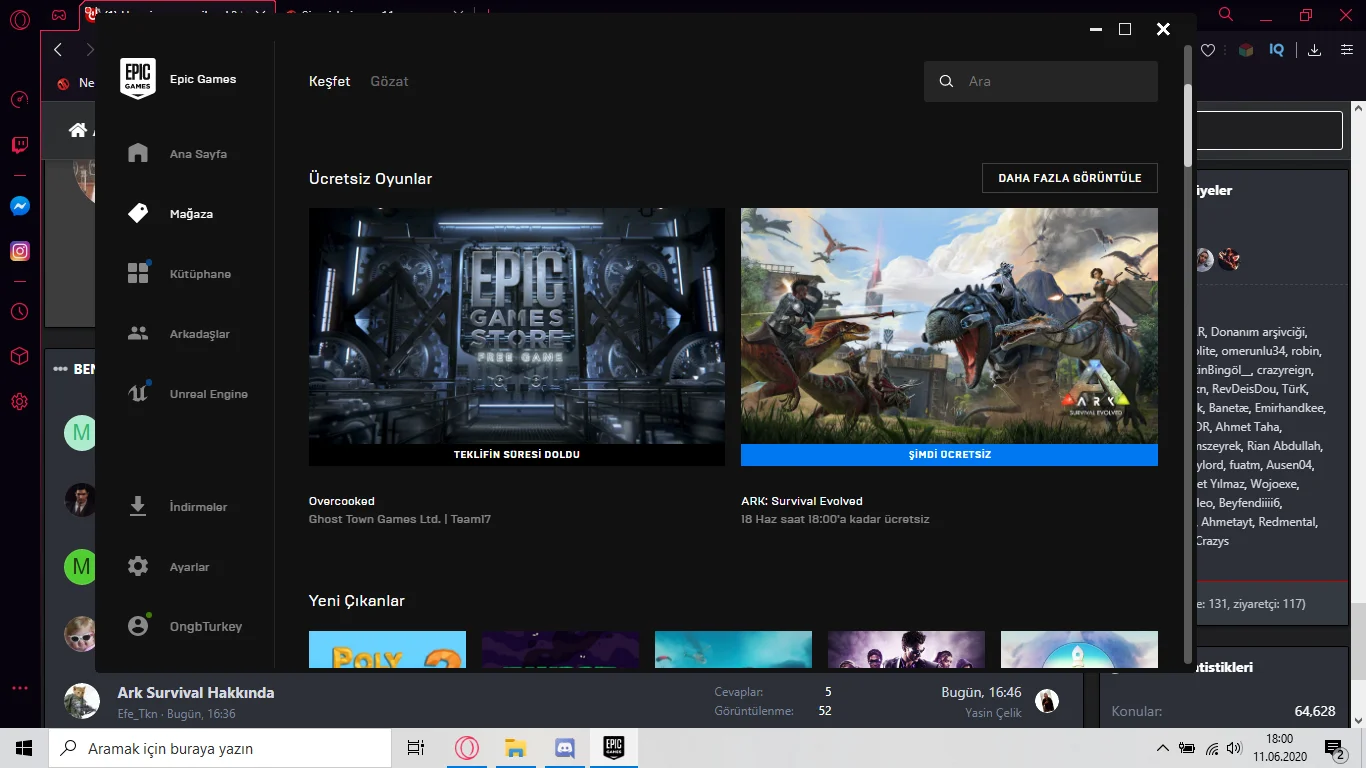This screenshot has height=768, width=1366.
Task: Click Task View icon on the taskbar
Action: (416, 748)
